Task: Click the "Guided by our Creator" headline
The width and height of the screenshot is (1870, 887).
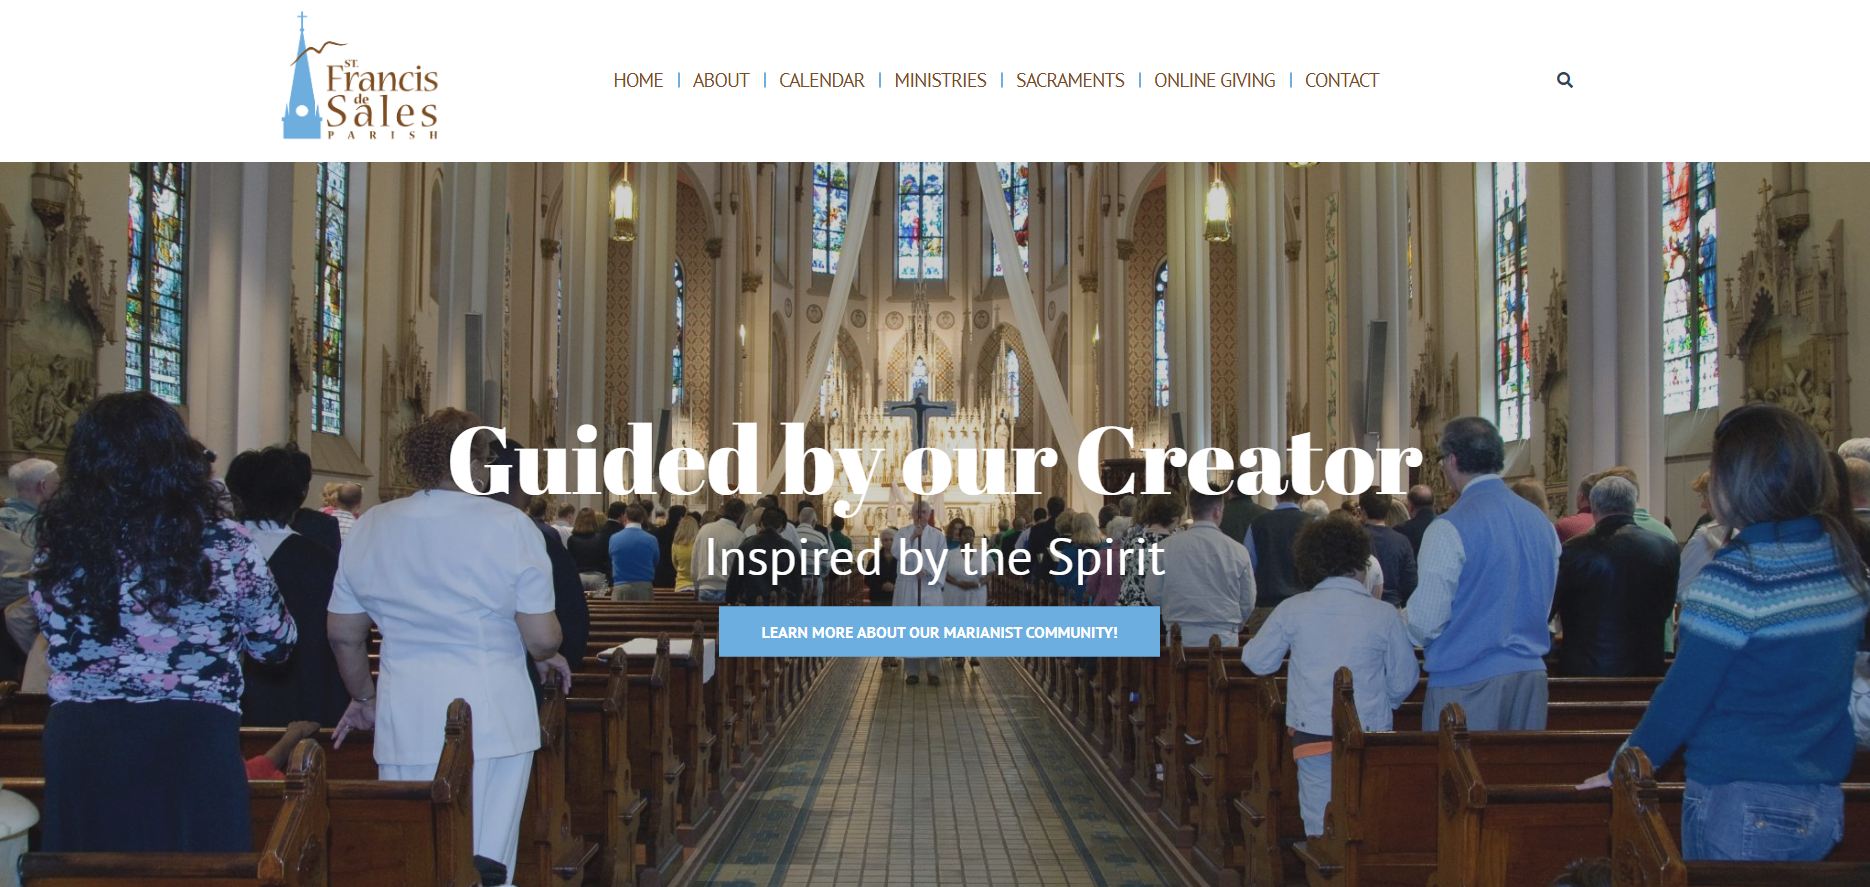Action: 935,461
